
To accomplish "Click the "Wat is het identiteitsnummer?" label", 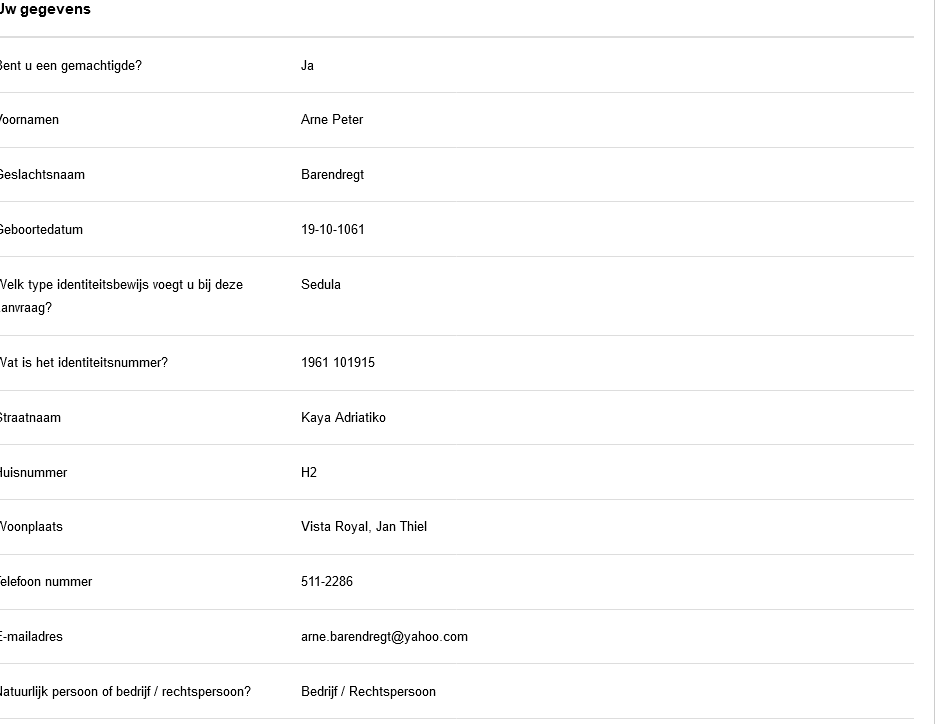I will (x=83, y=363).
